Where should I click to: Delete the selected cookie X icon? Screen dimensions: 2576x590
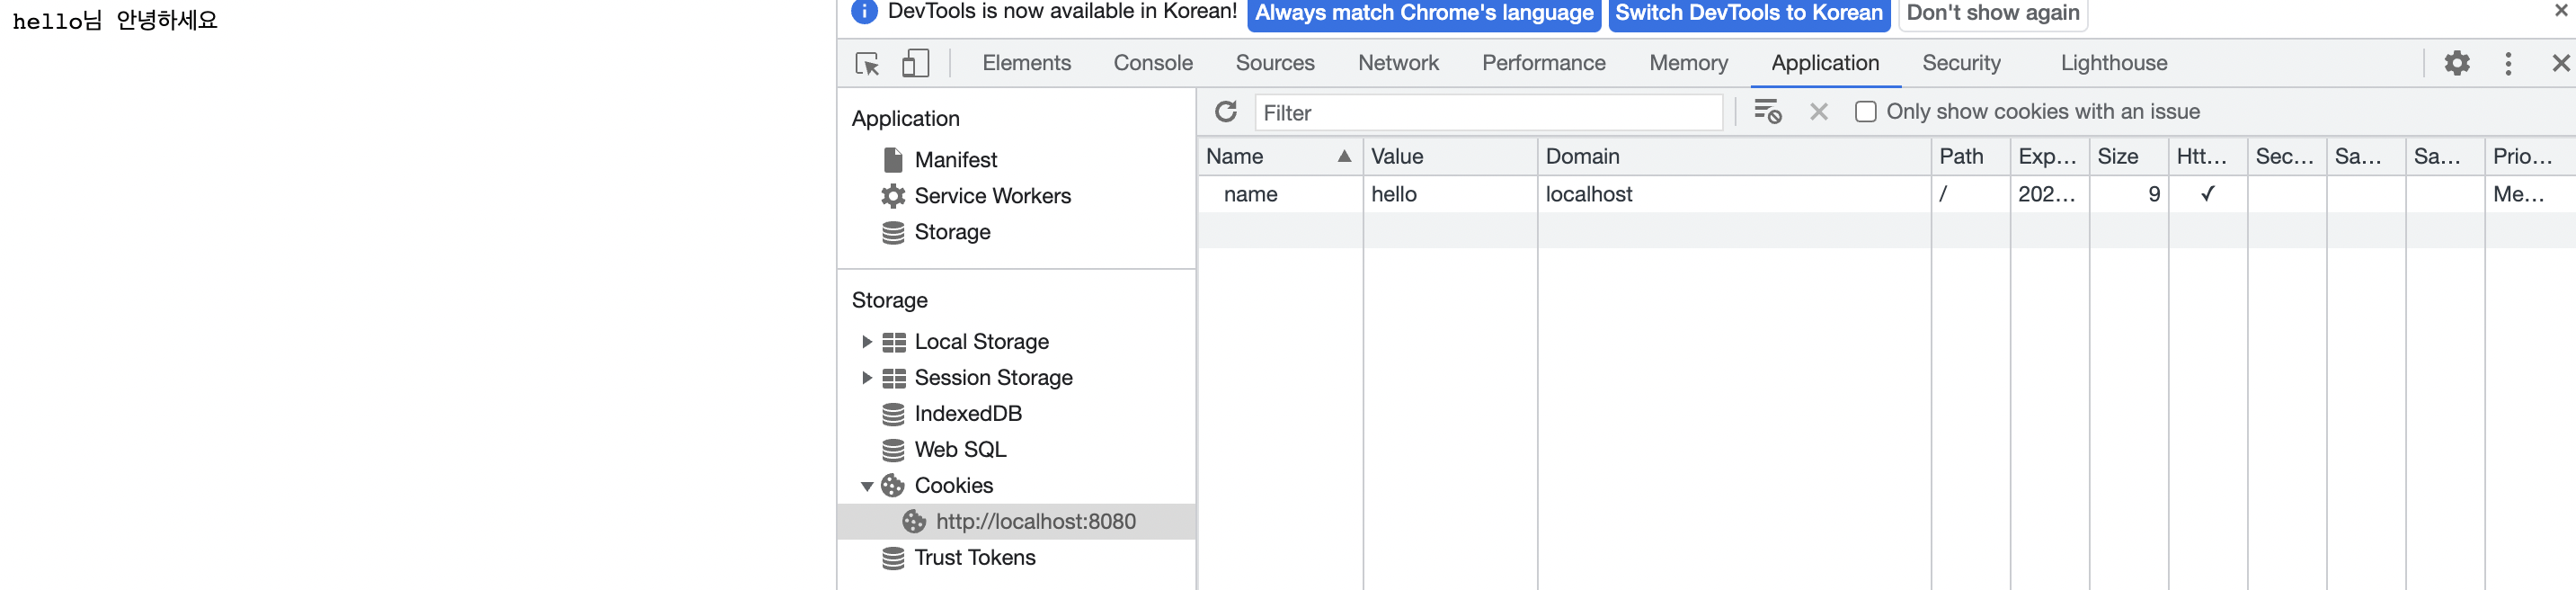point(1819,112)
